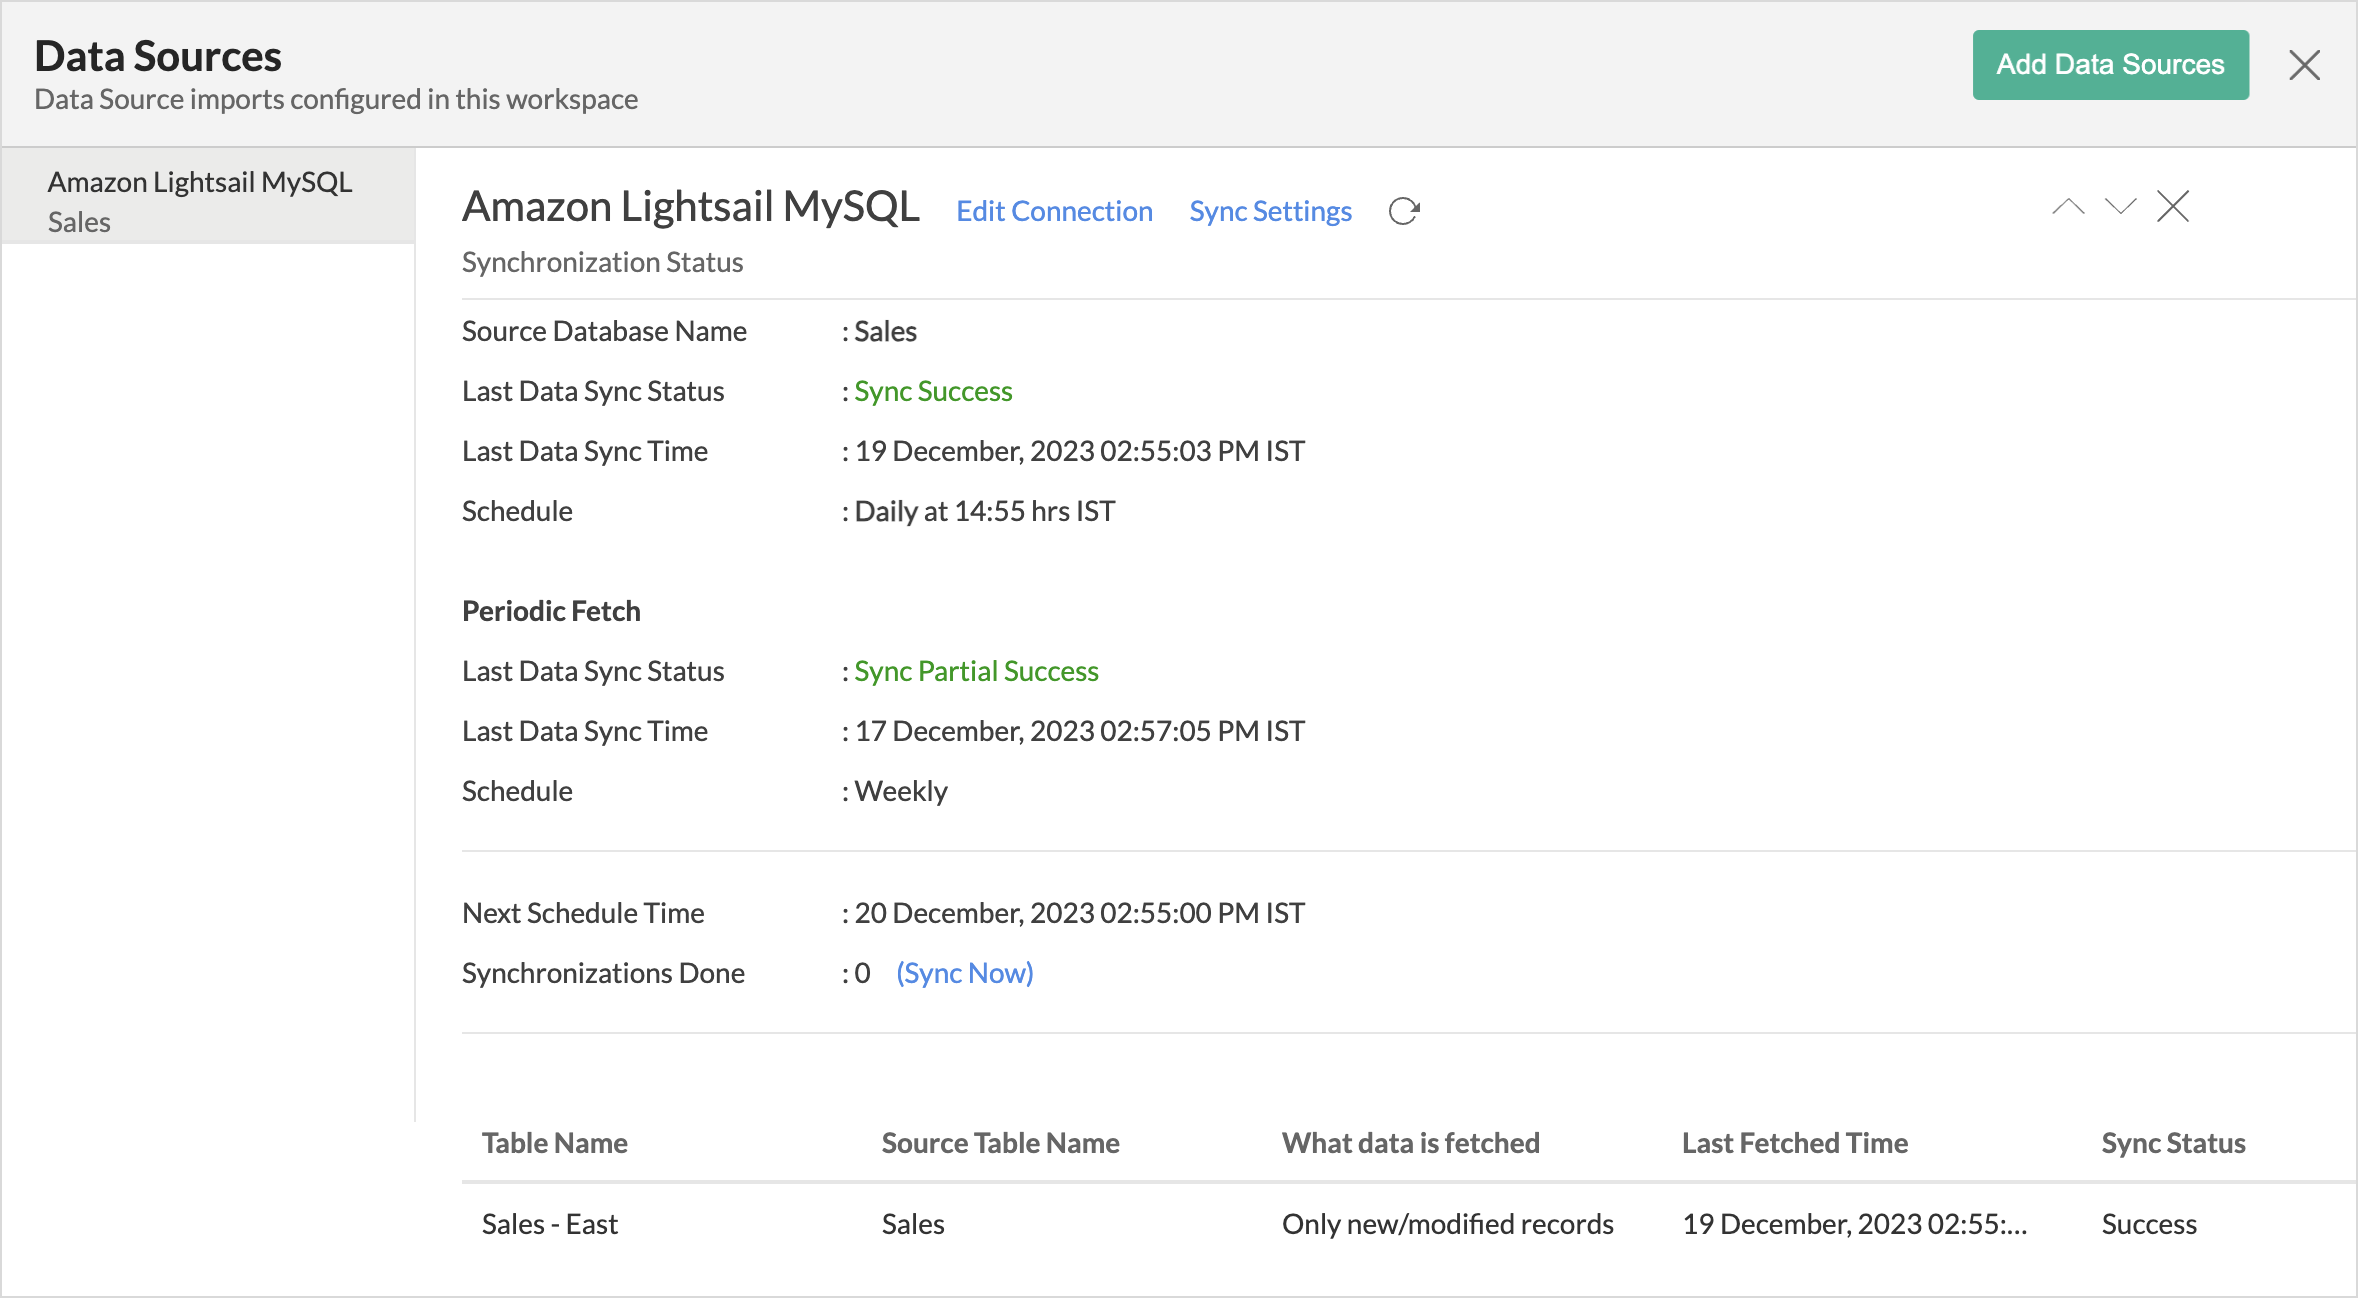The image size is (2358, 1298).
Task: Close the Amazon Lightsail MySQL details panel
Action: coord(2173,207)
